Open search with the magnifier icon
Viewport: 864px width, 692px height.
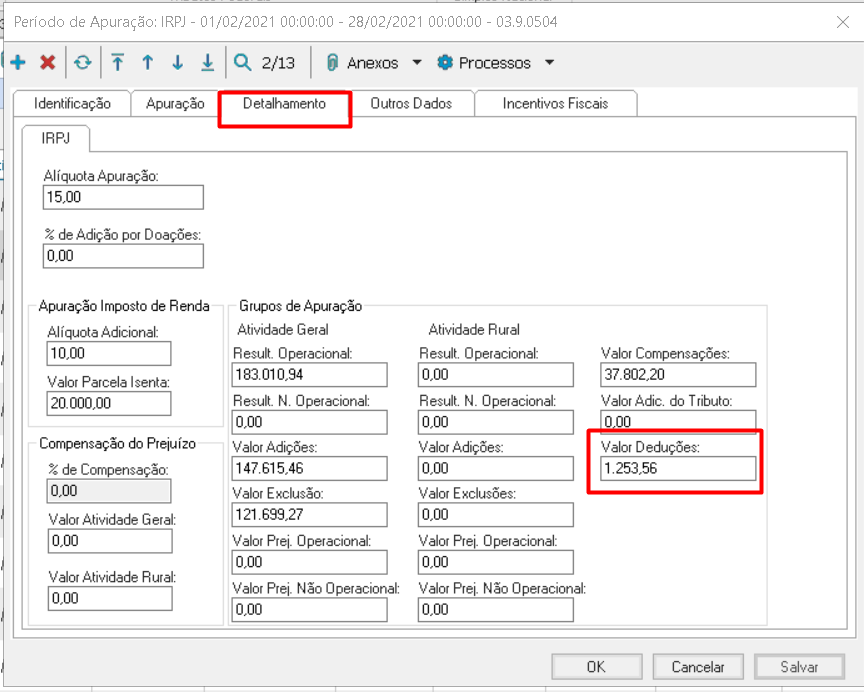pyautogui.click(x=242, y=62)
